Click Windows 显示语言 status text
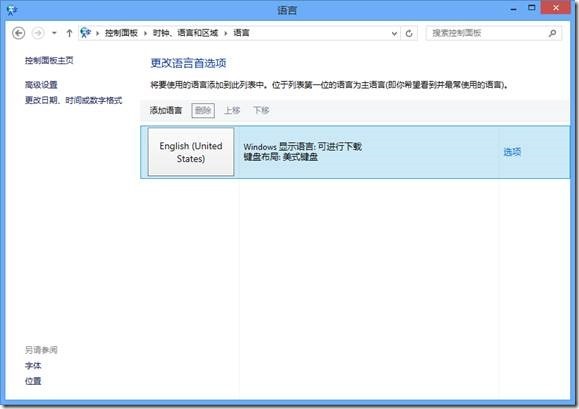This screenshot has width=579, height=409. click(302, 147)
